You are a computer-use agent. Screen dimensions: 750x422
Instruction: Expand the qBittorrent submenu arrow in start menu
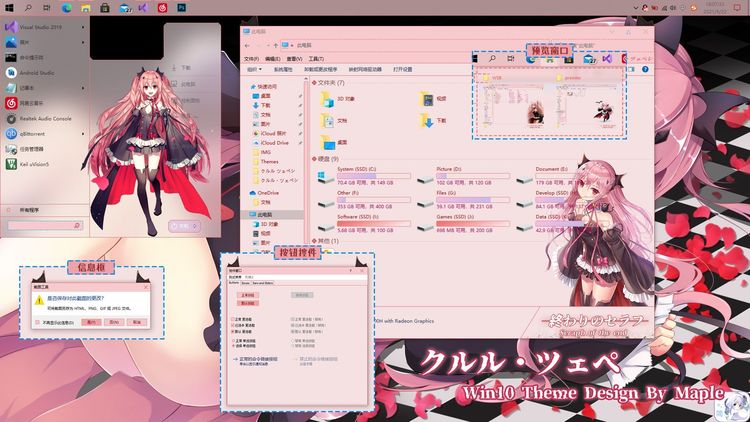pos(83,134)
